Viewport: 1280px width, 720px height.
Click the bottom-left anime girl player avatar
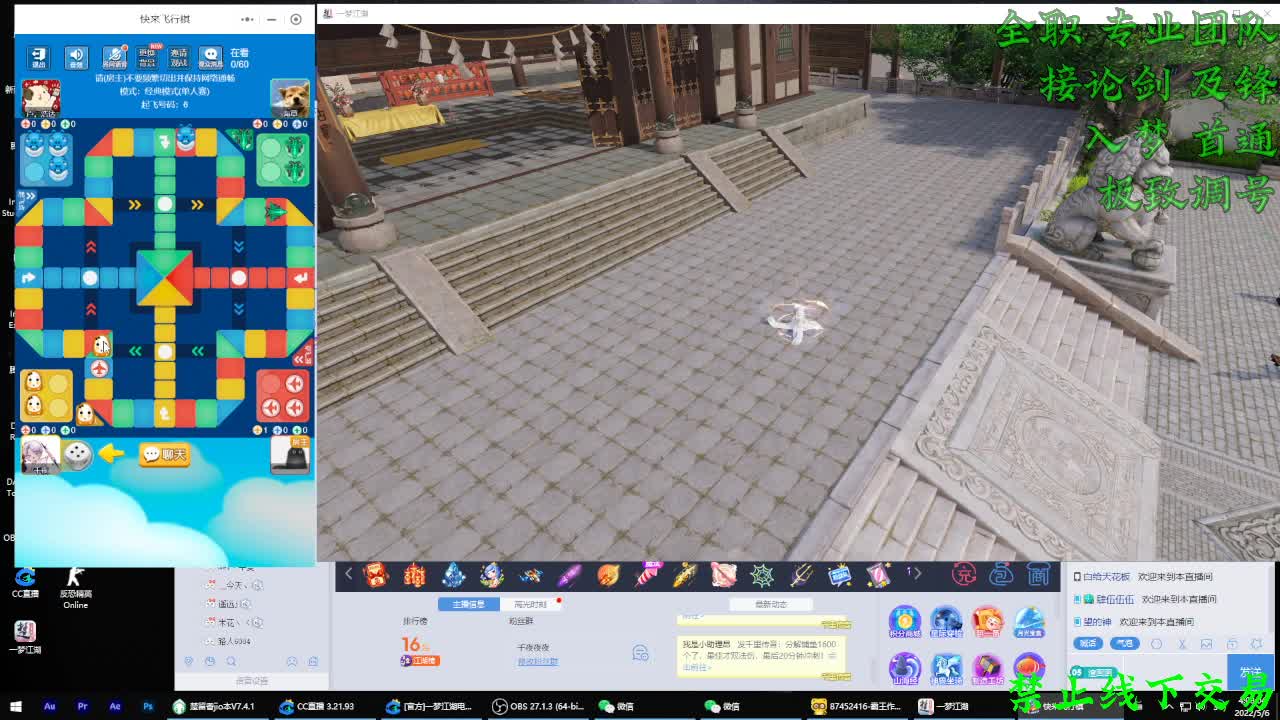[40, 455]
